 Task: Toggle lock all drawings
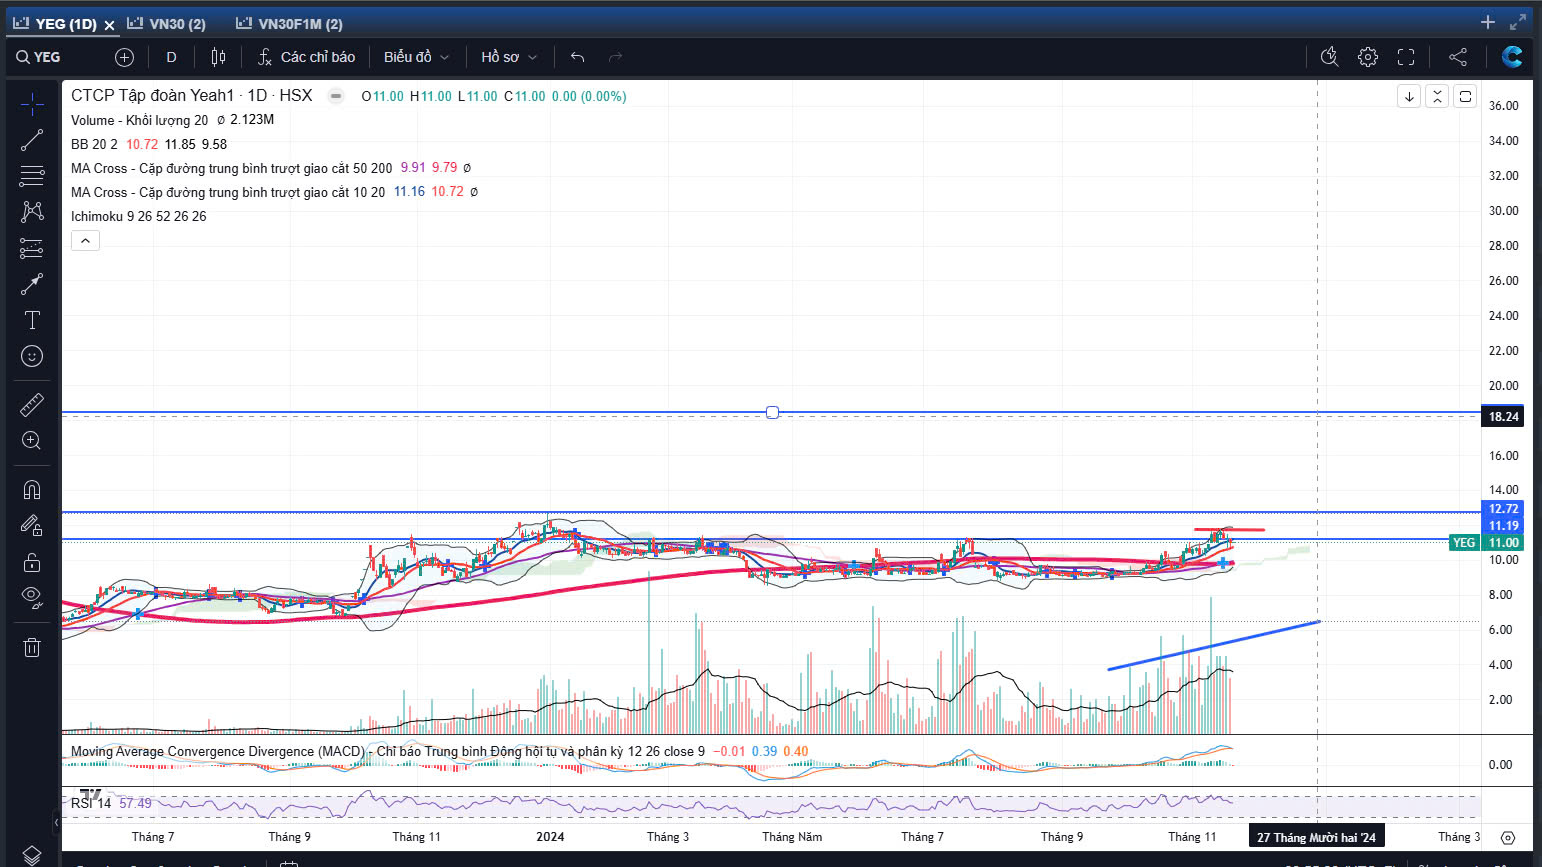[32, 562]
